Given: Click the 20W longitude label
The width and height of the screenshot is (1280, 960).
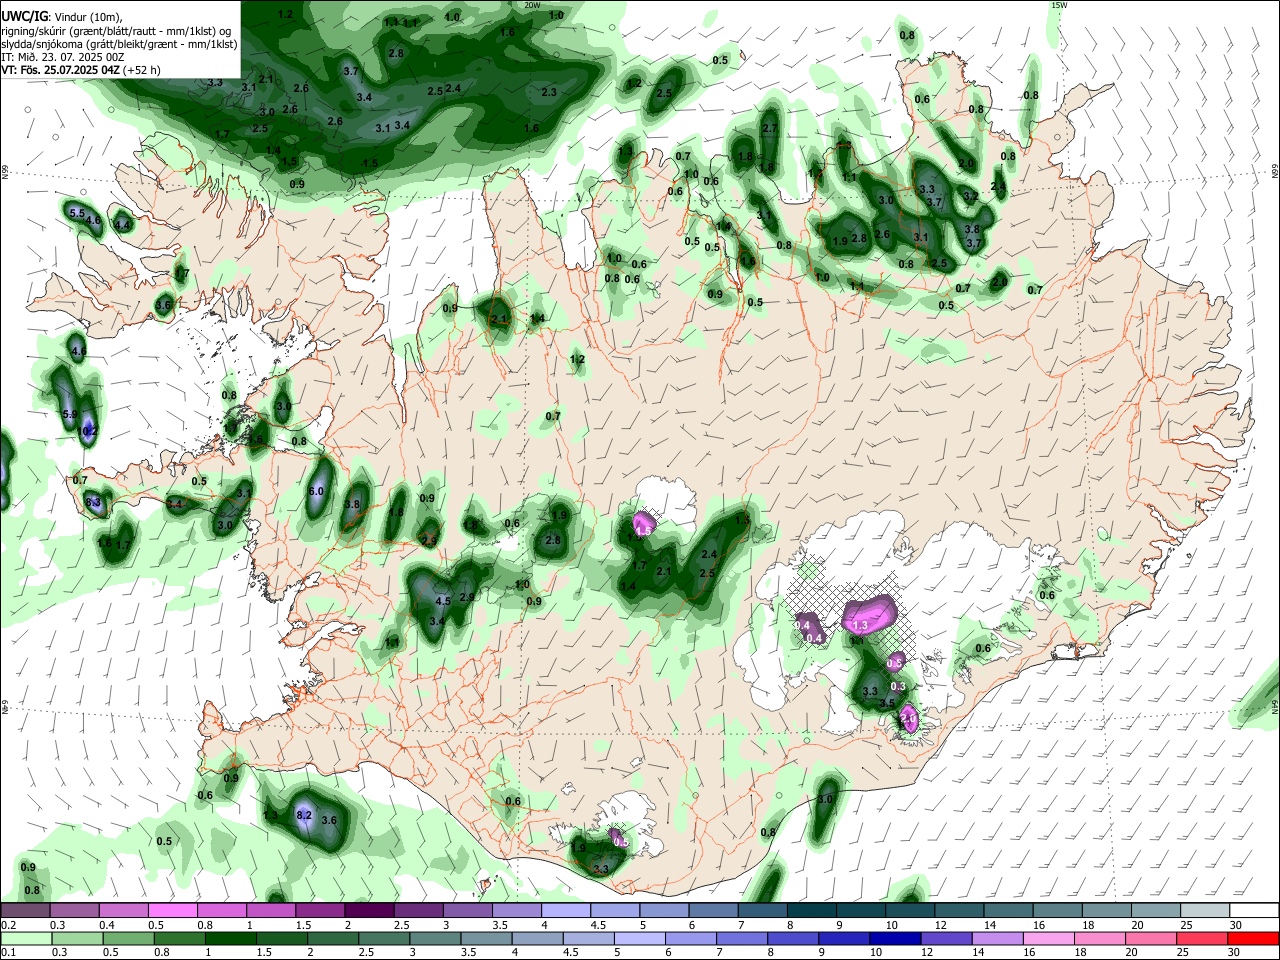Looking at the screenshot, I should pyautogui.click(x=531, y=5).
